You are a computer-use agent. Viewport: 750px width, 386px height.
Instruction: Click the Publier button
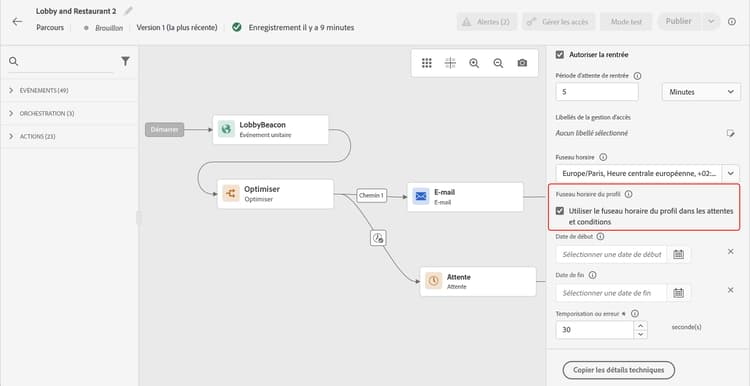tap(679, 22)
